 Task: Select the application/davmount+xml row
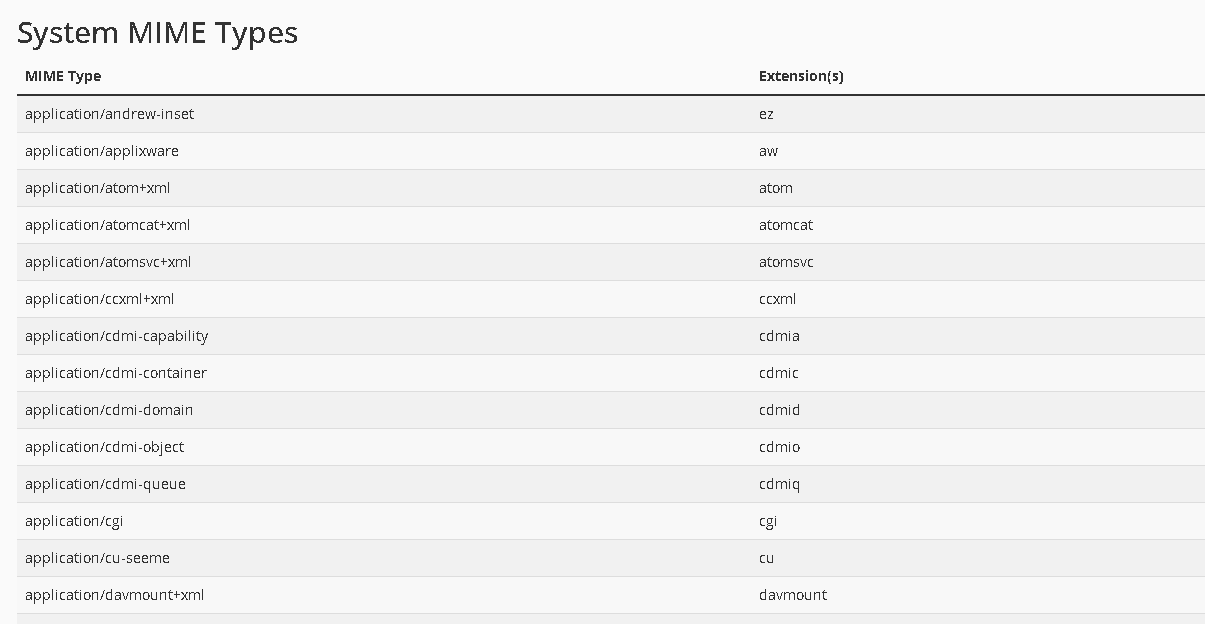[611, 595]
